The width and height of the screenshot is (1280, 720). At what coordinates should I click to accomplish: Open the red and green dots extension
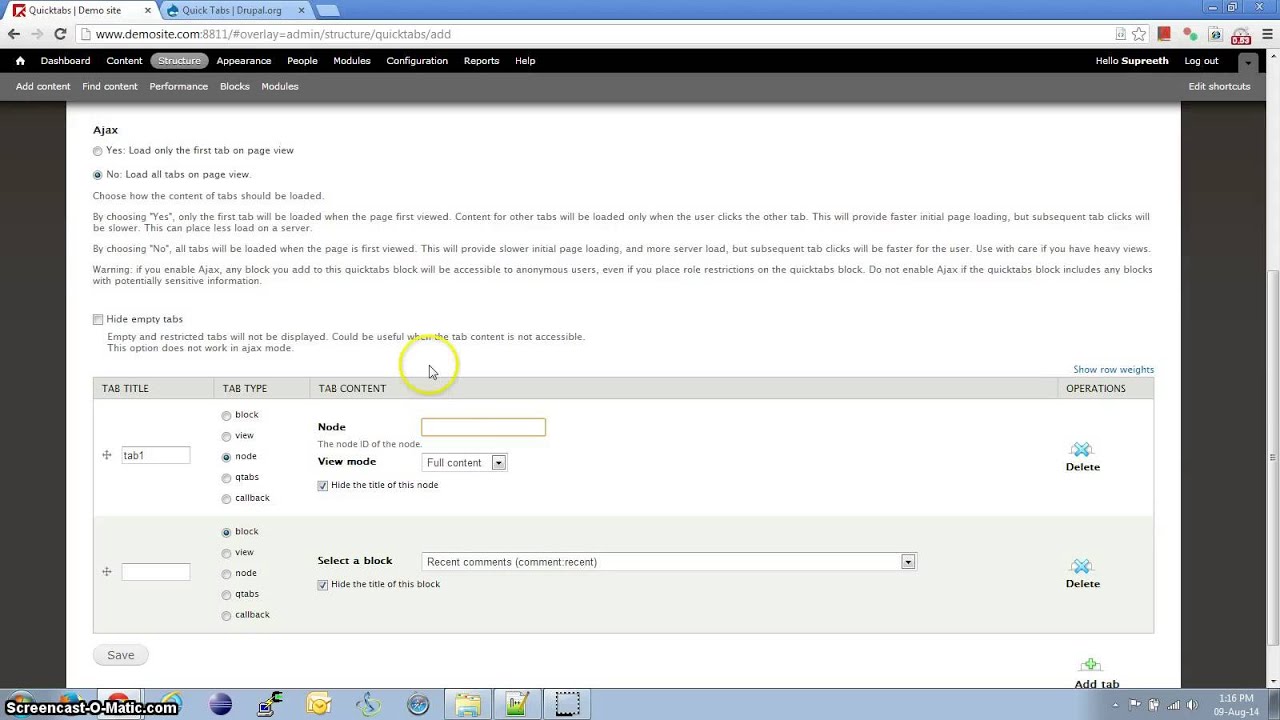(x=1190, y=34)
